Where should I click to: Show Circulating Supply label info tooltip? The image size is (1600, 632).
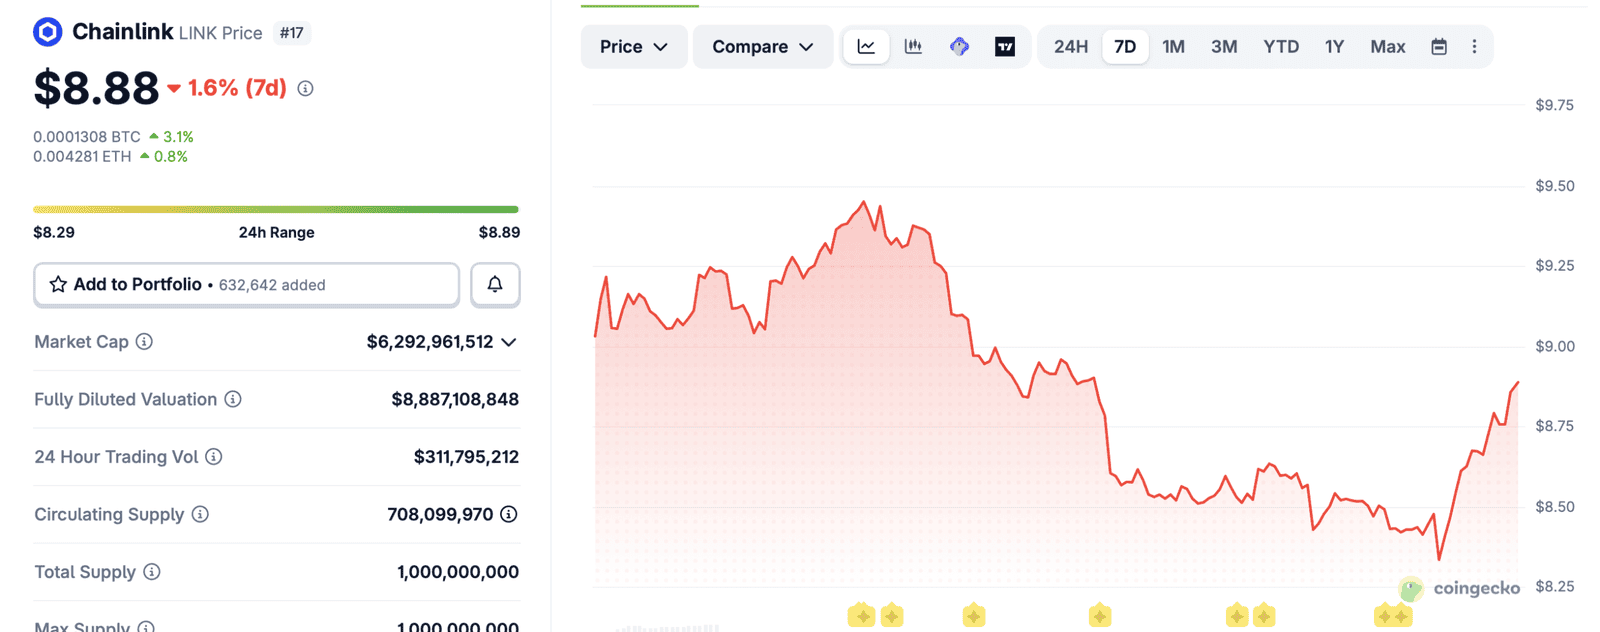pos(200,514)
